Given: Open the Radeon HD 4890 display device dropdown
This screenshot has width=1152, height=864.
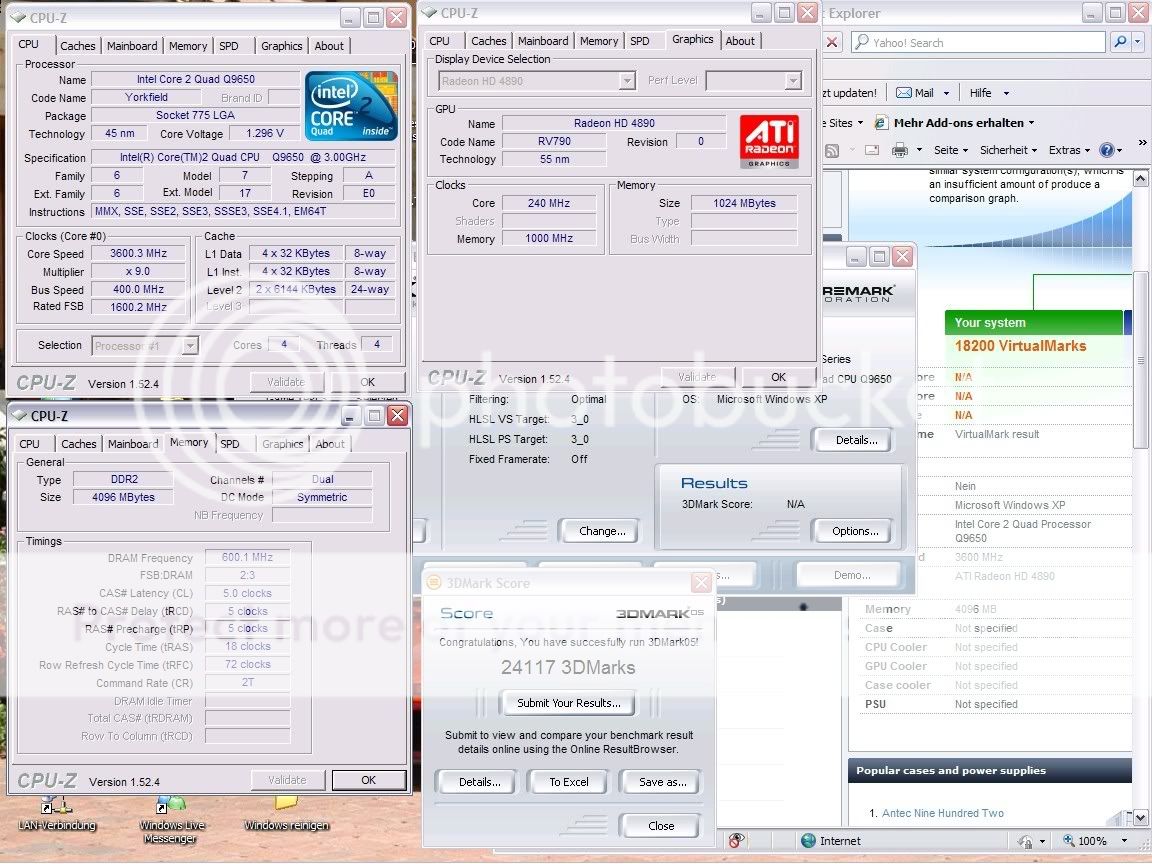Looking at the screenshot, I should tap(626, 81).
